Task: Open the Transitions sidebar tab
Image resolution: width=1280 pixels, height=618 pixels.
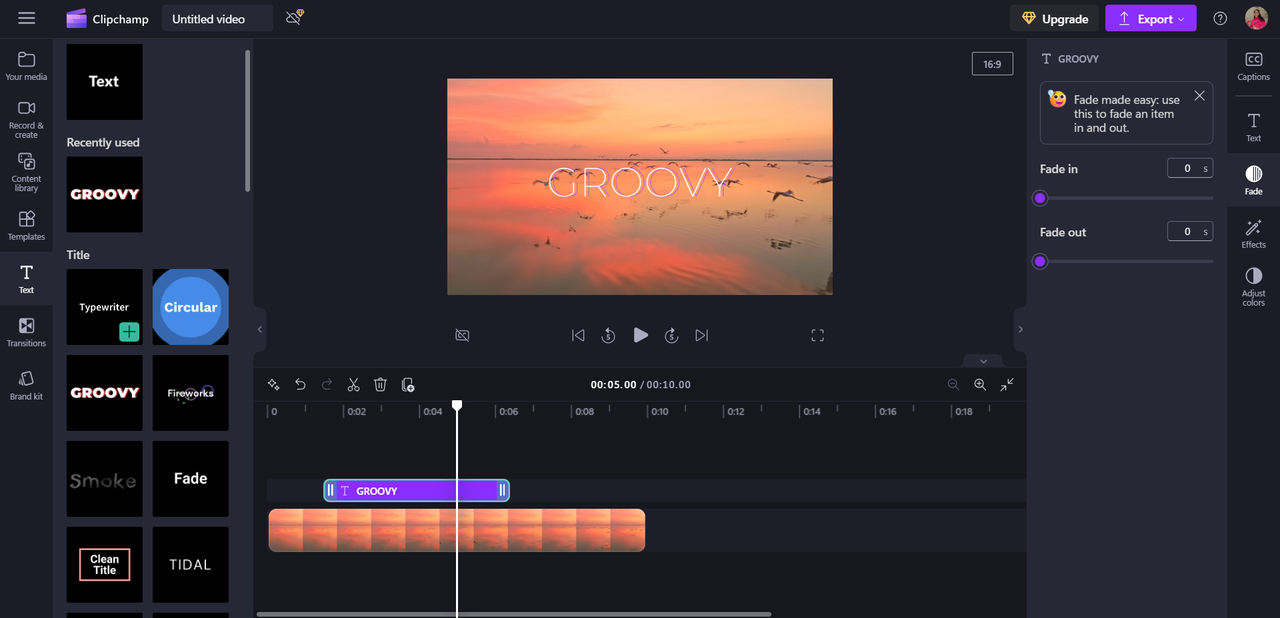Action: coord(26,333)
